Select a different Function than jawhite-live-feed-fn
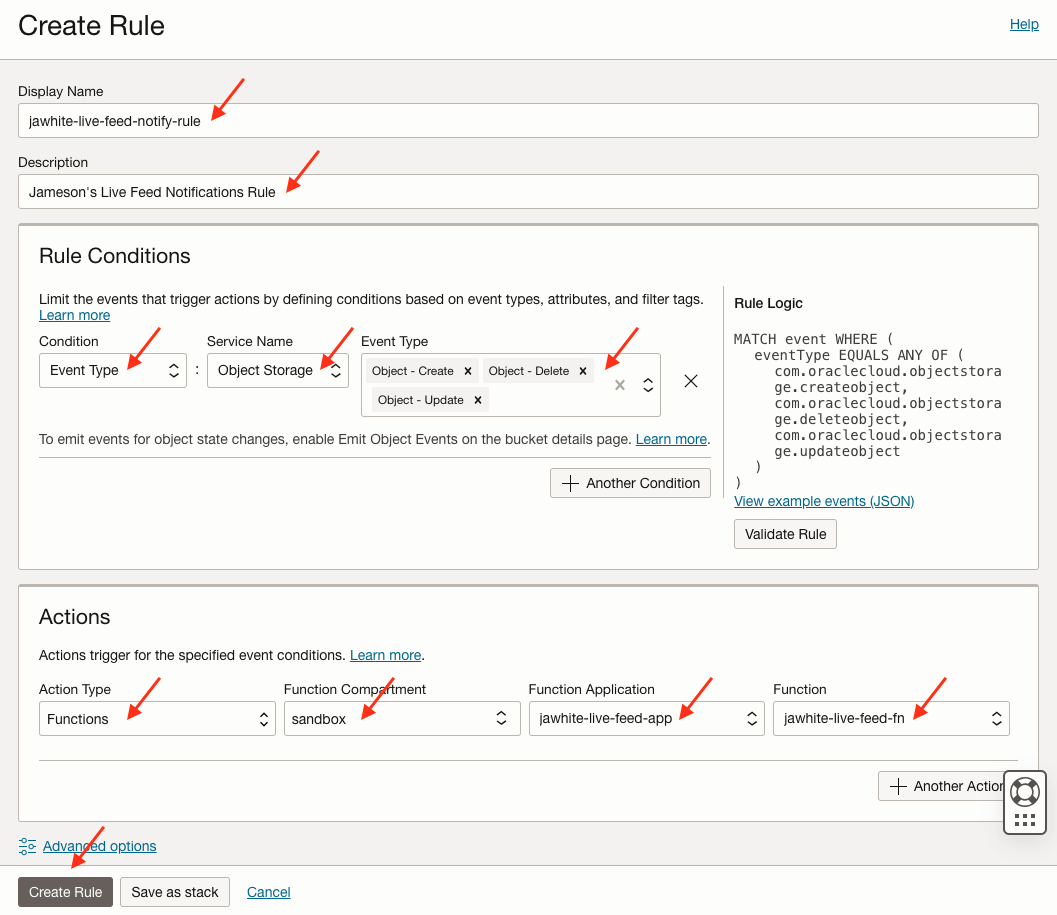 coord(890,718)
